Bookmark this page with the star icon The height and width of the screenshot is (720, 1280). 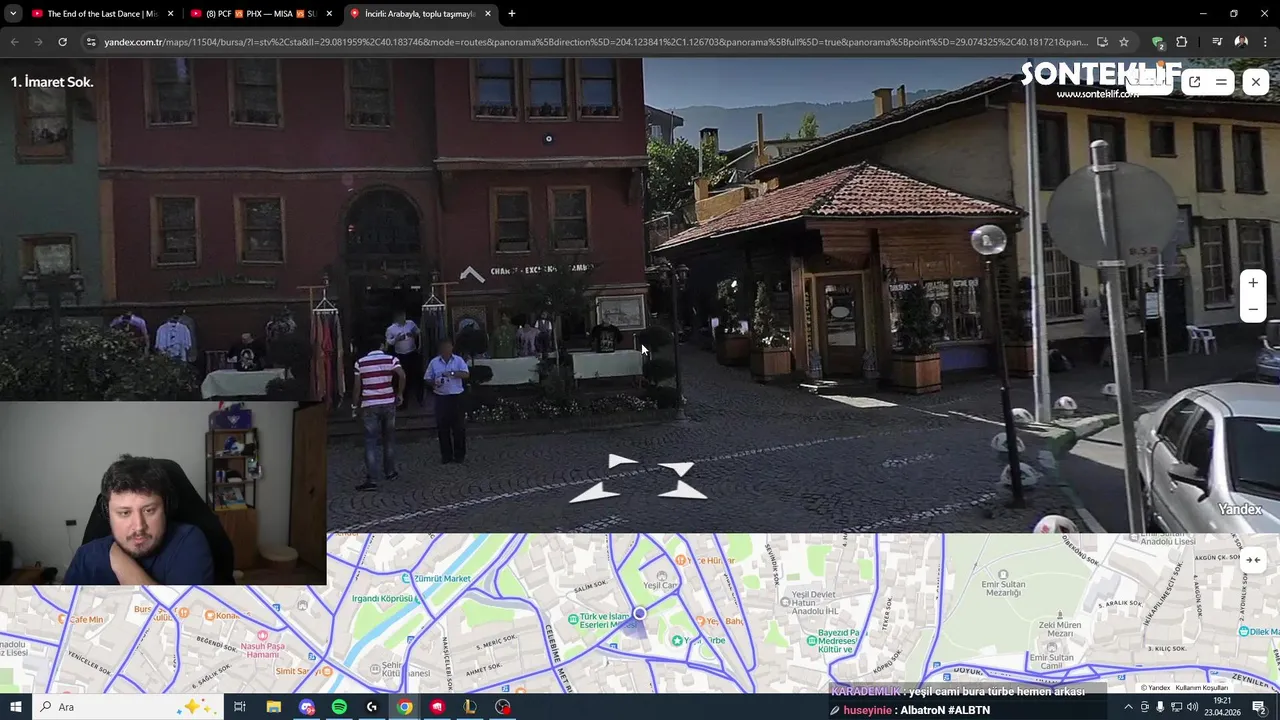click(x=1124, y=42)
